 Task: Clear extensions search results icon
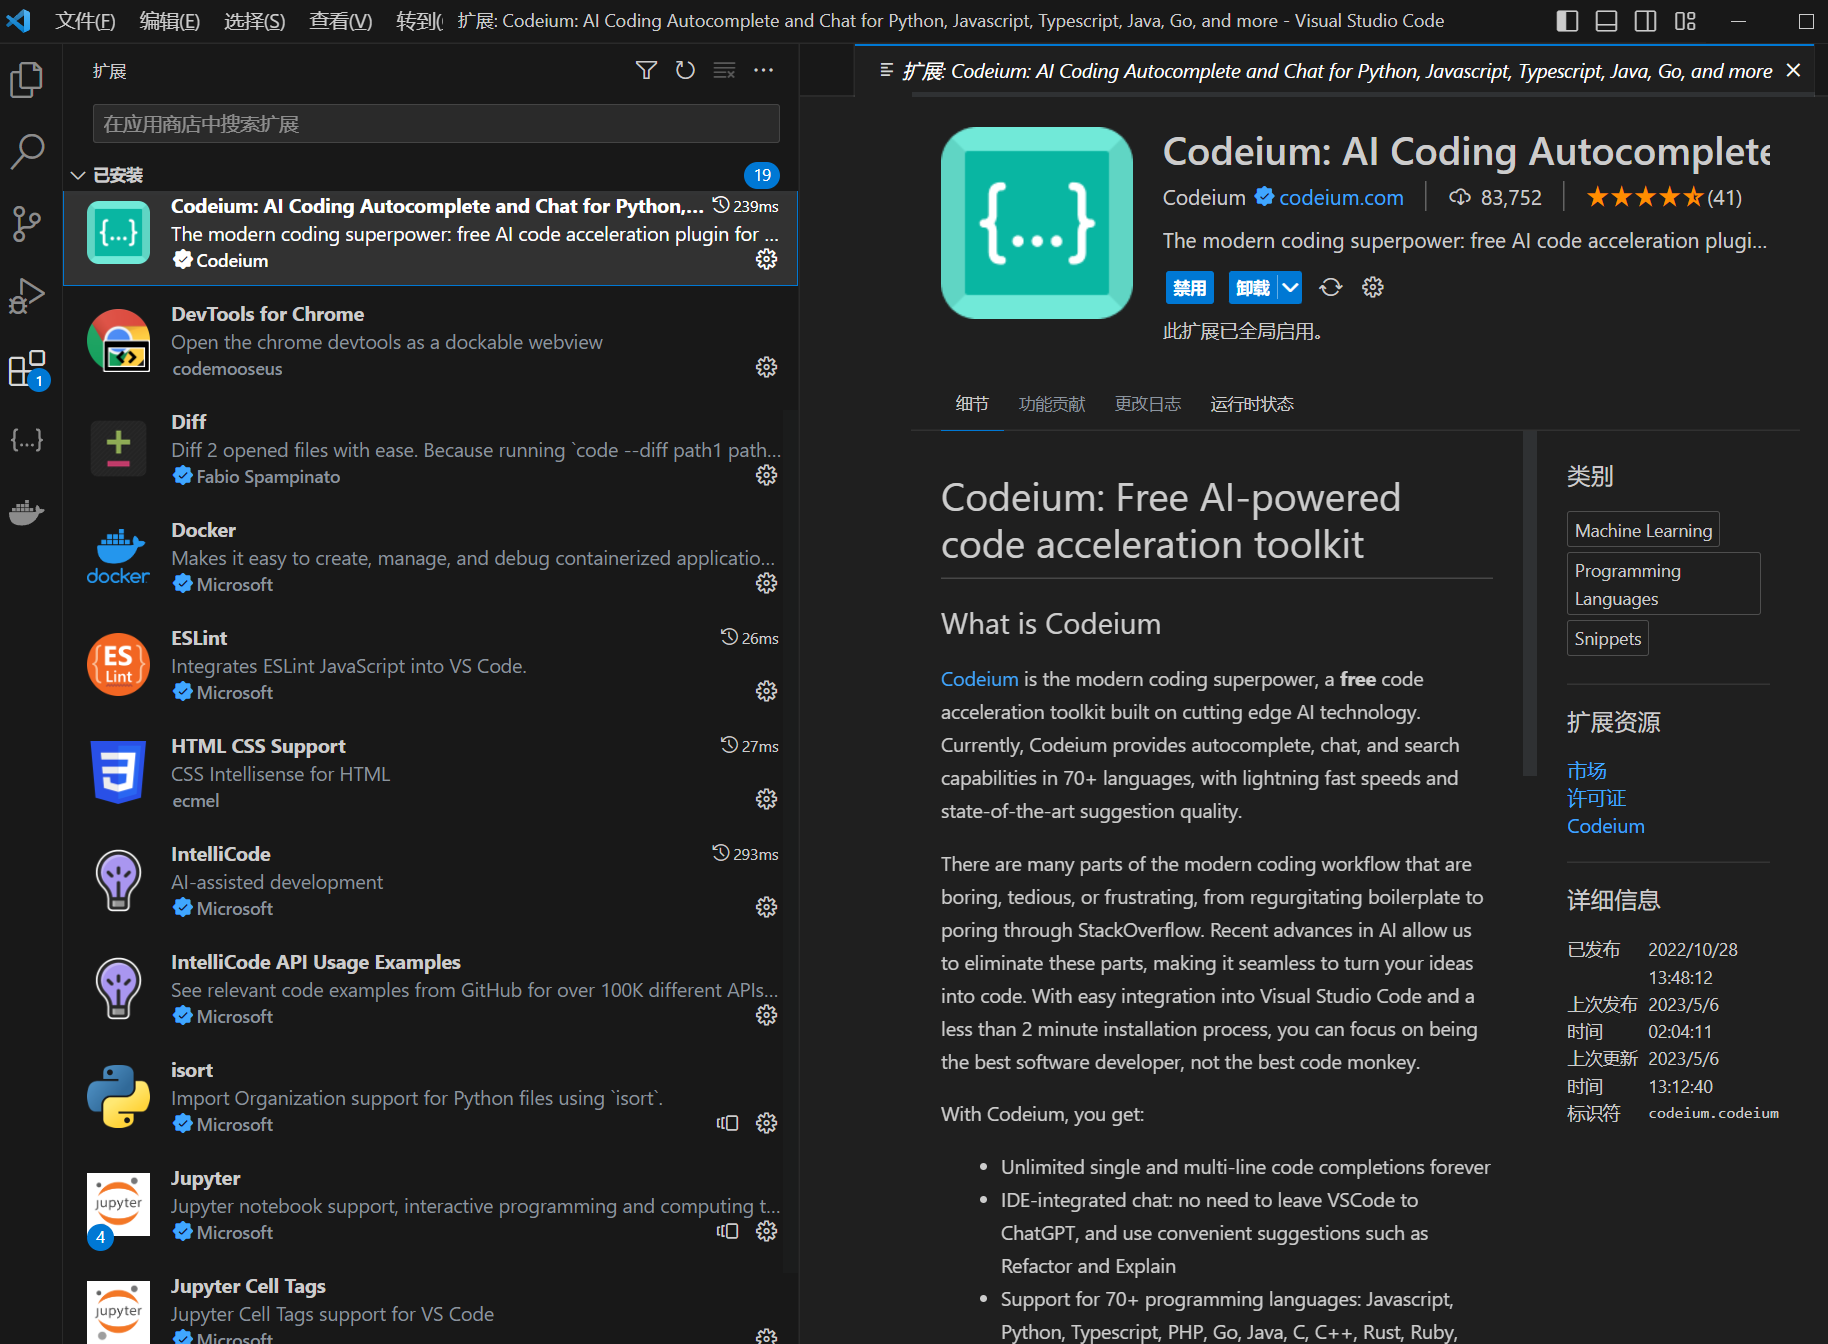724,70
